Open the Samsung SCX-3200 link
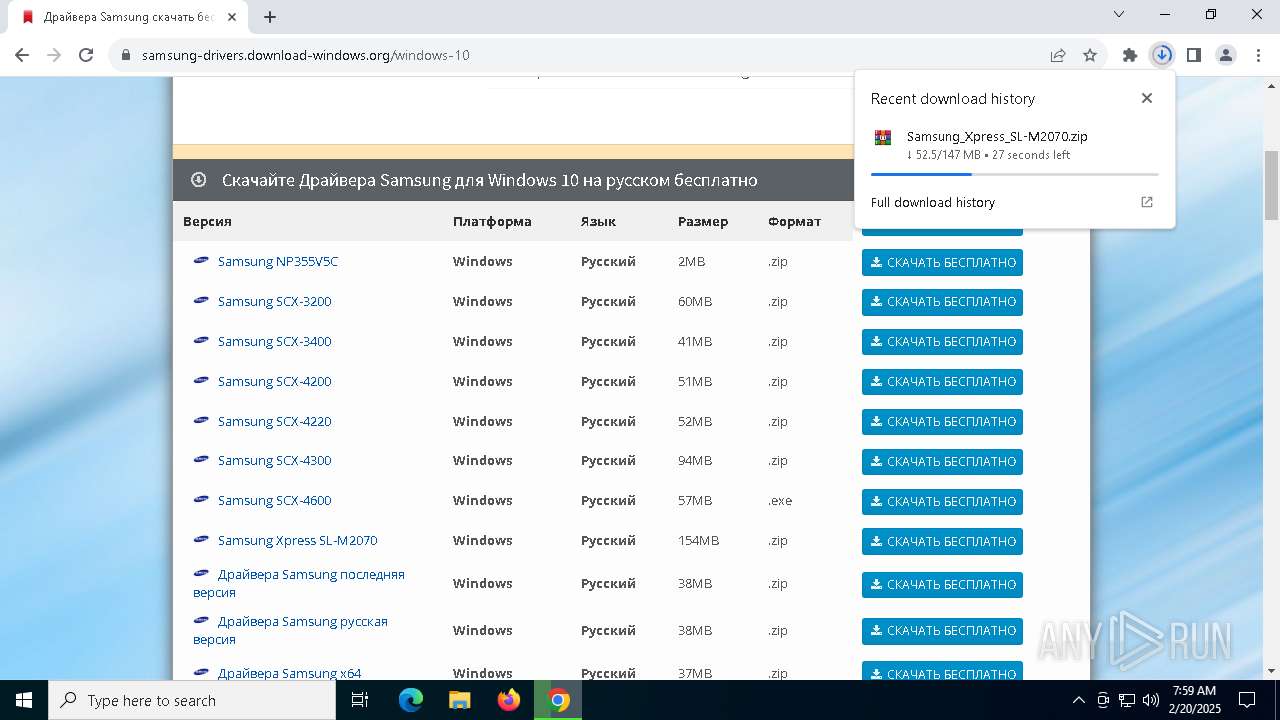 click(274, 301)
